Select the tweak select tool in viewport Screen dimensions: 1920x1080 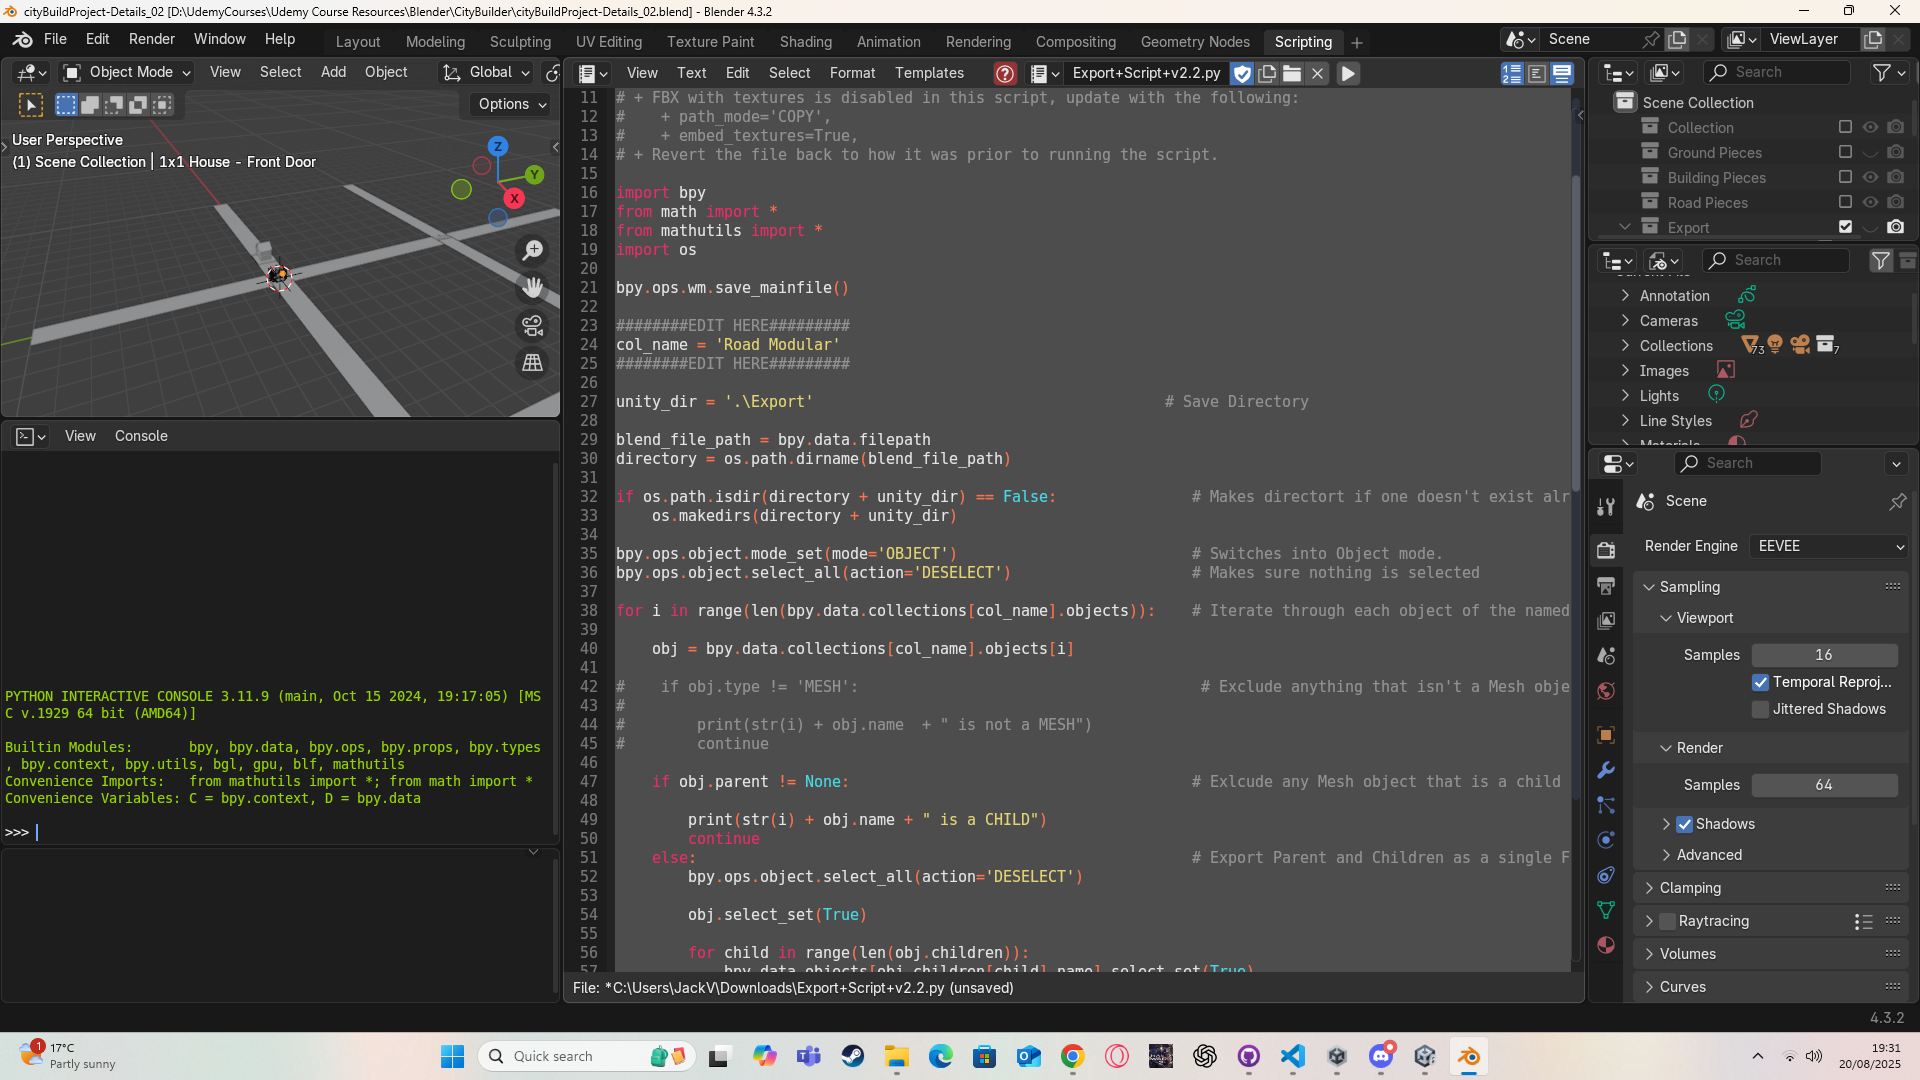pyautogui.click(x=31, y=105)
